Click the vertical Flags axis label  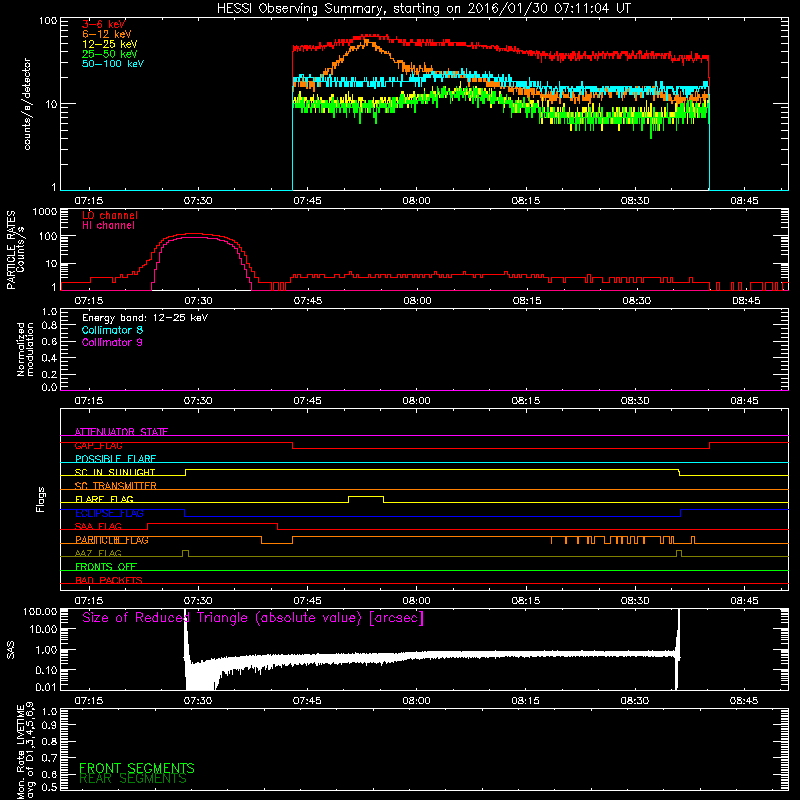click(x=41, y=499)
